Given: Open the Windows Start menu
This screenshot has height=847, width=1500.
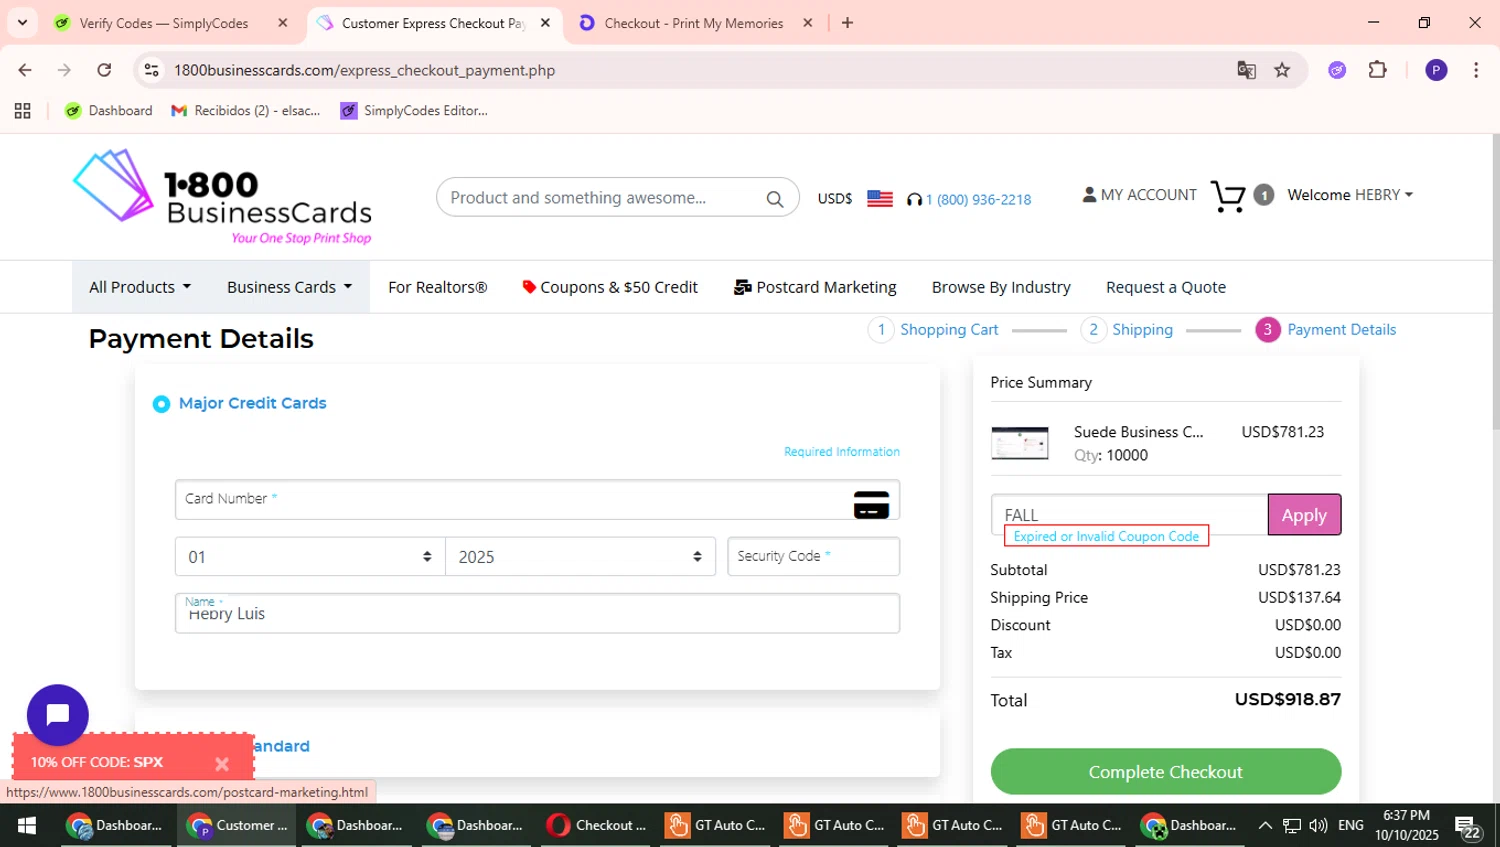Looking at the screenshot, I should click(27, 825).
